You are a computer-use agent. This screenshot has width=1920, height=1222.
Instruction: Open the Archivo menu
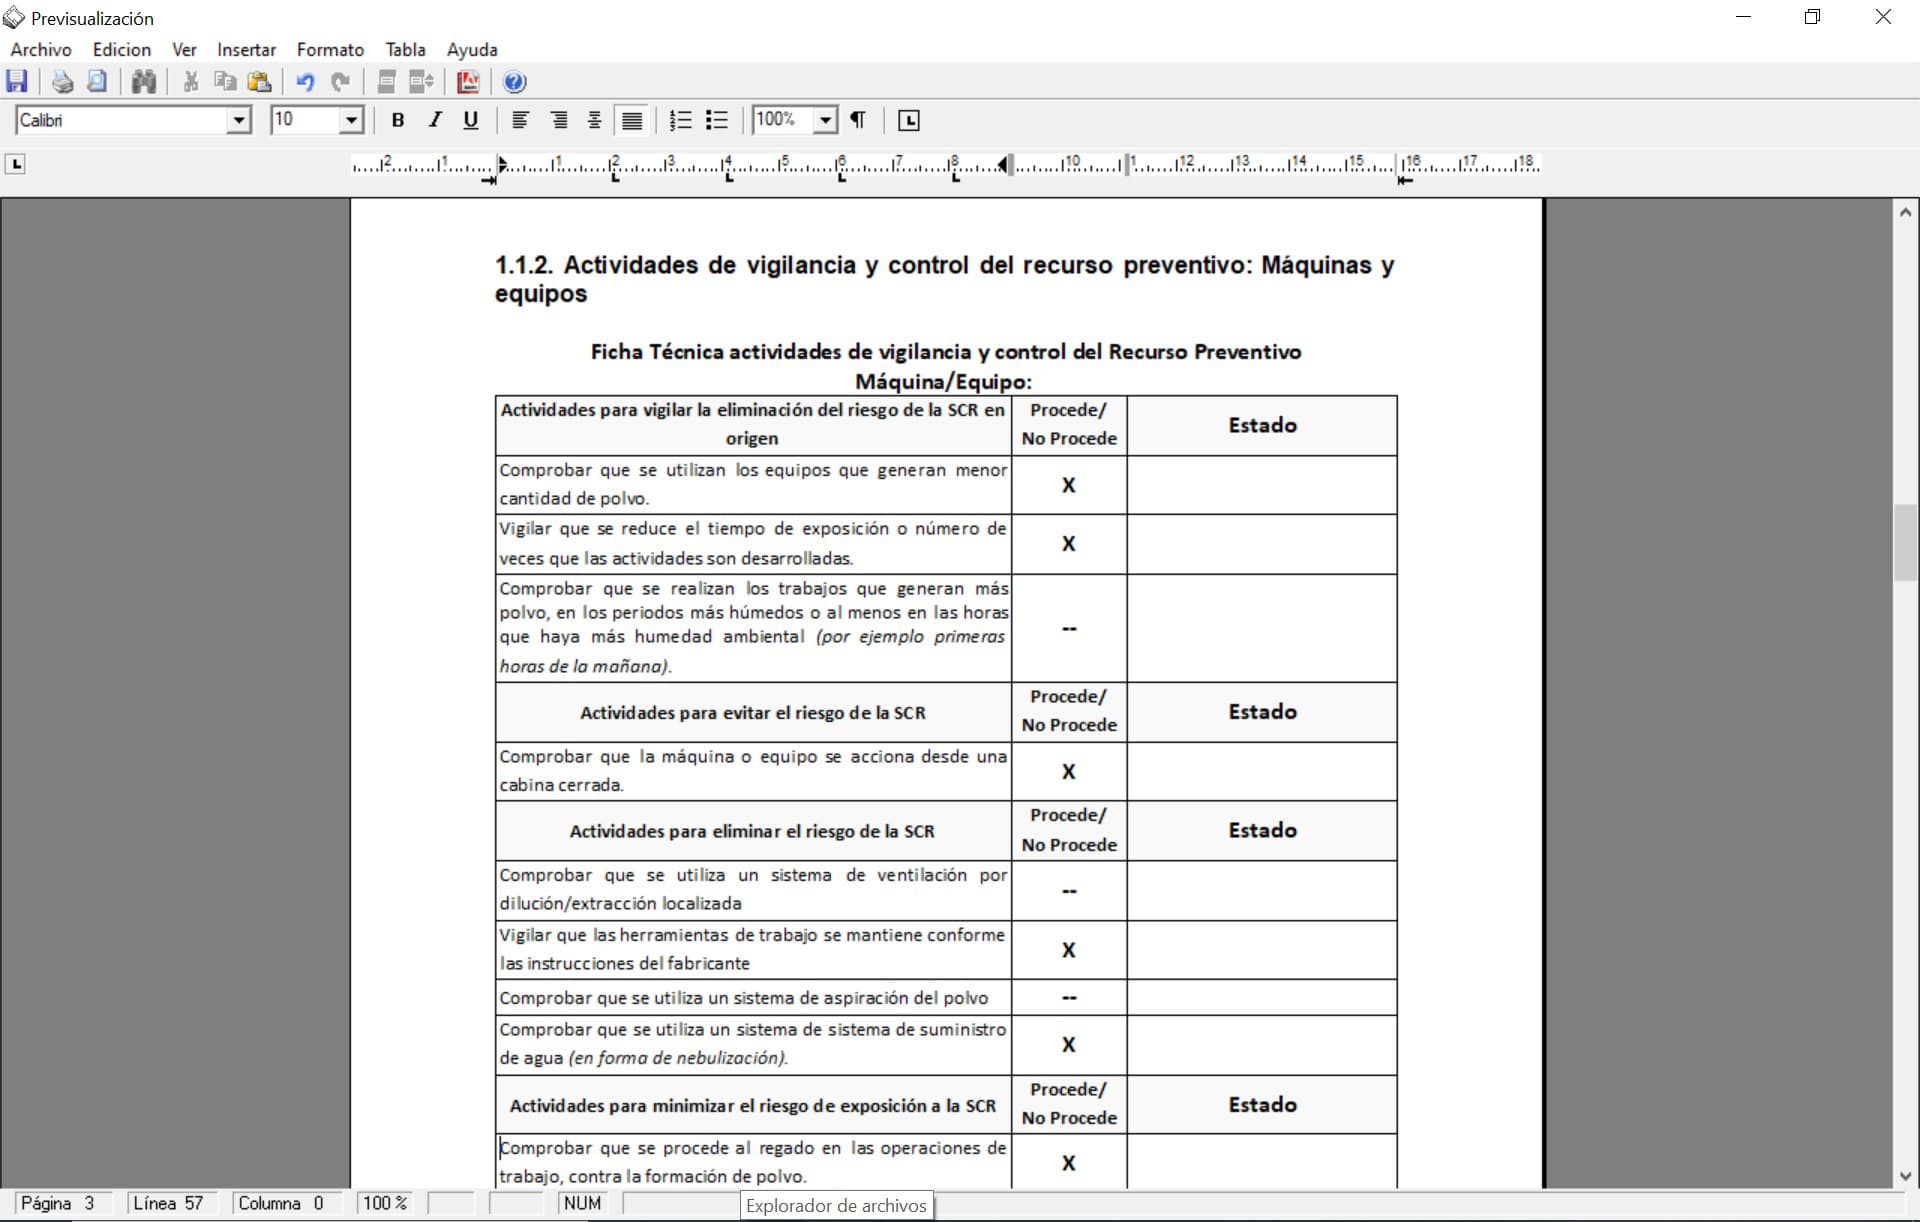coord(41,49)
